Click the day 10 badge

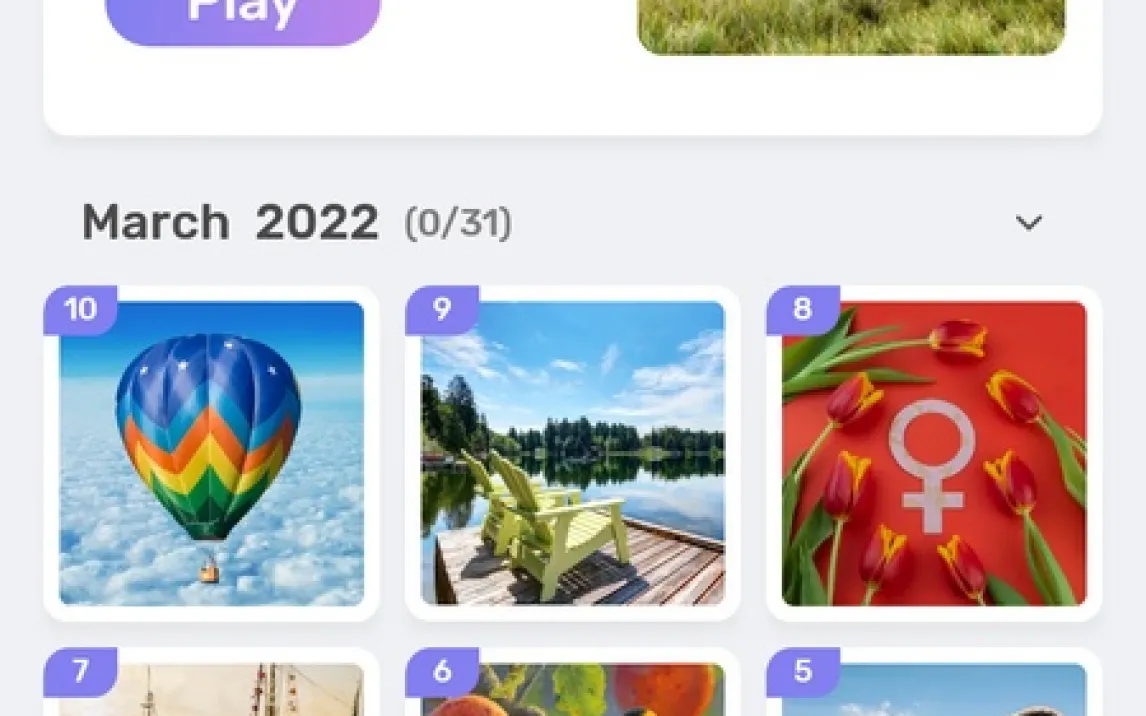point(80,310)
